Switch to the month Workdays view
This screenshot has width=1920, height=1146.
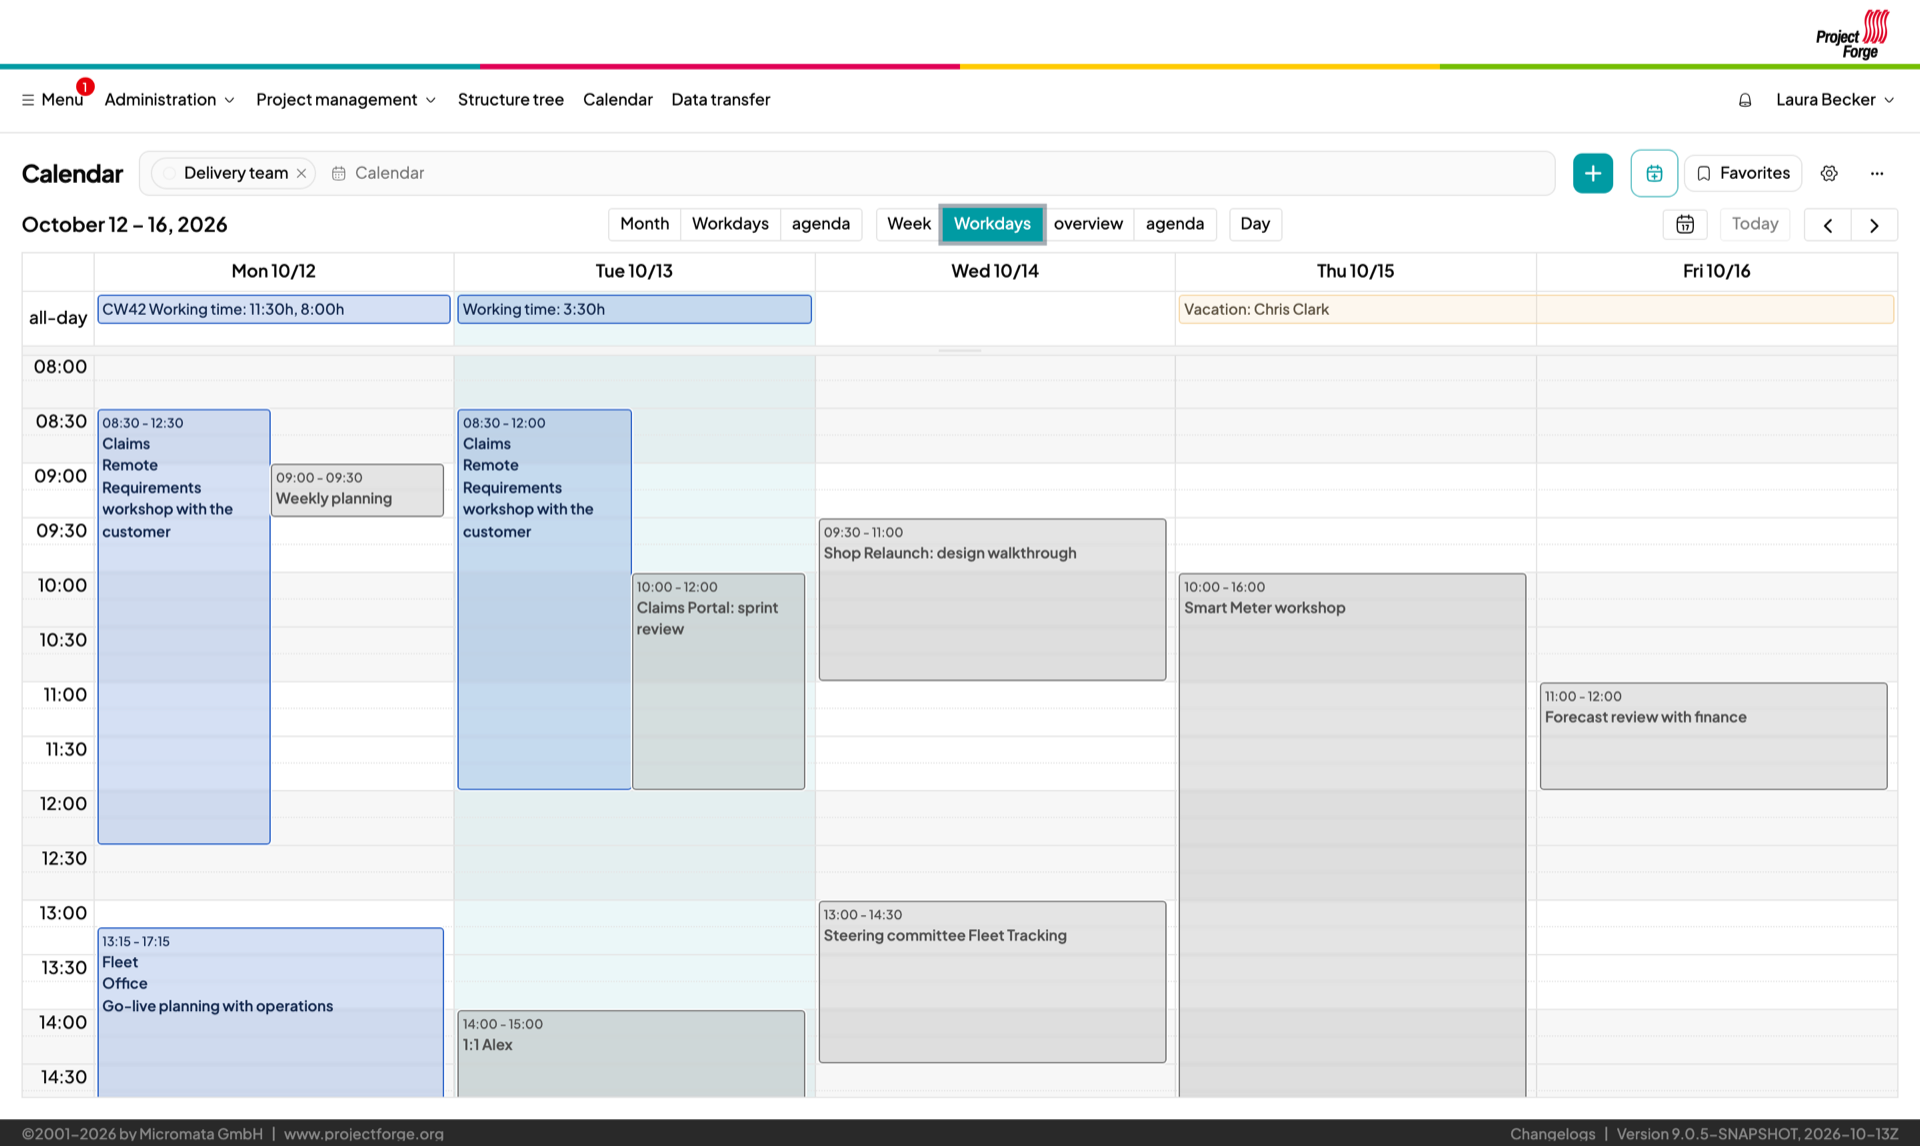730,224
